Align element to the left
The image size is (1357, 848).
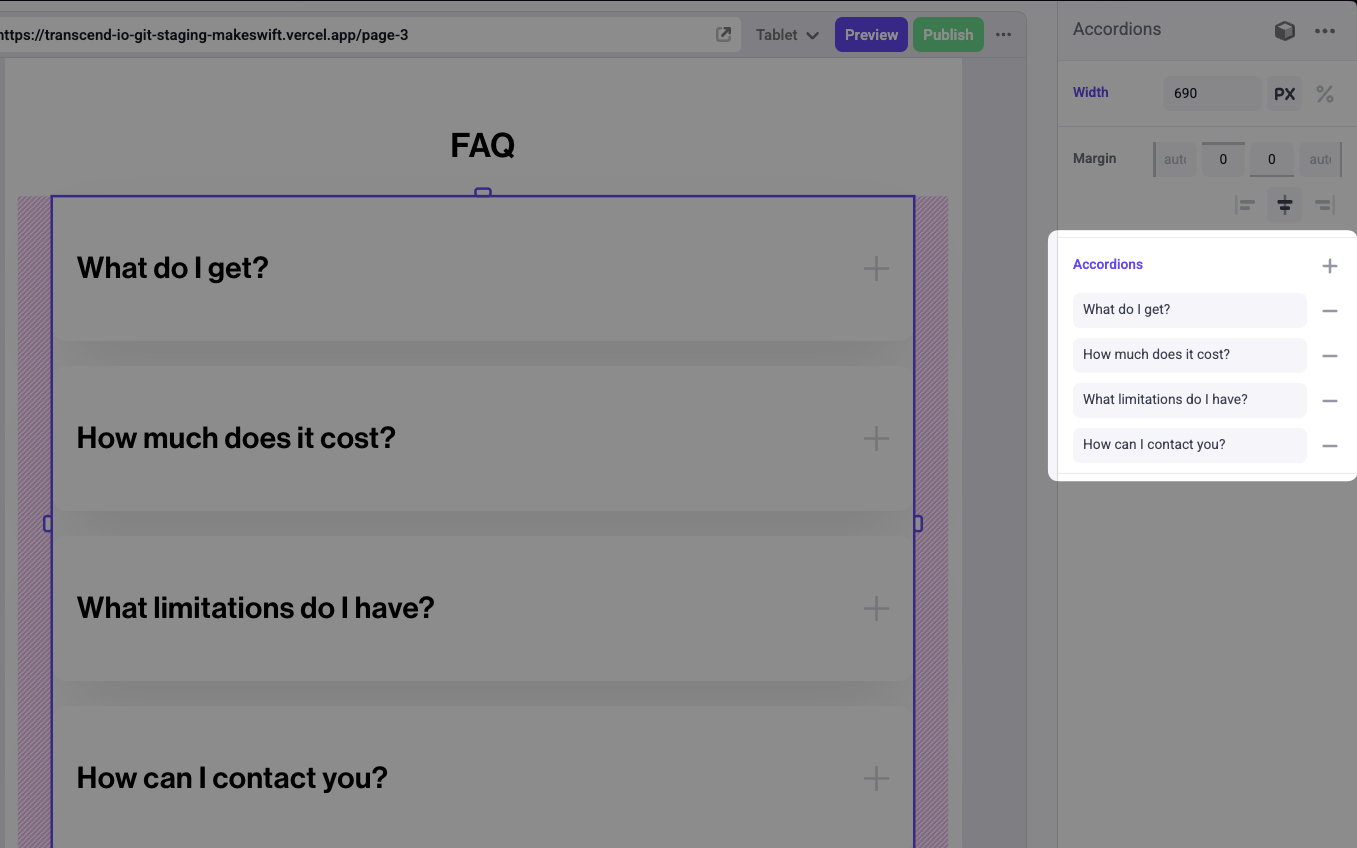click(x=1245, y=206)
